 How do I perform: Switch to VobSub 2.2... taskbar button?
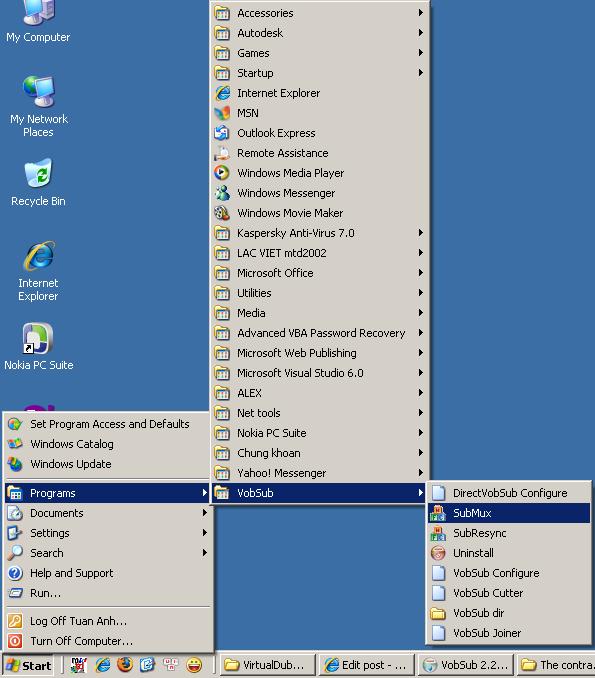pyautogui.click(x=466, y=665)
